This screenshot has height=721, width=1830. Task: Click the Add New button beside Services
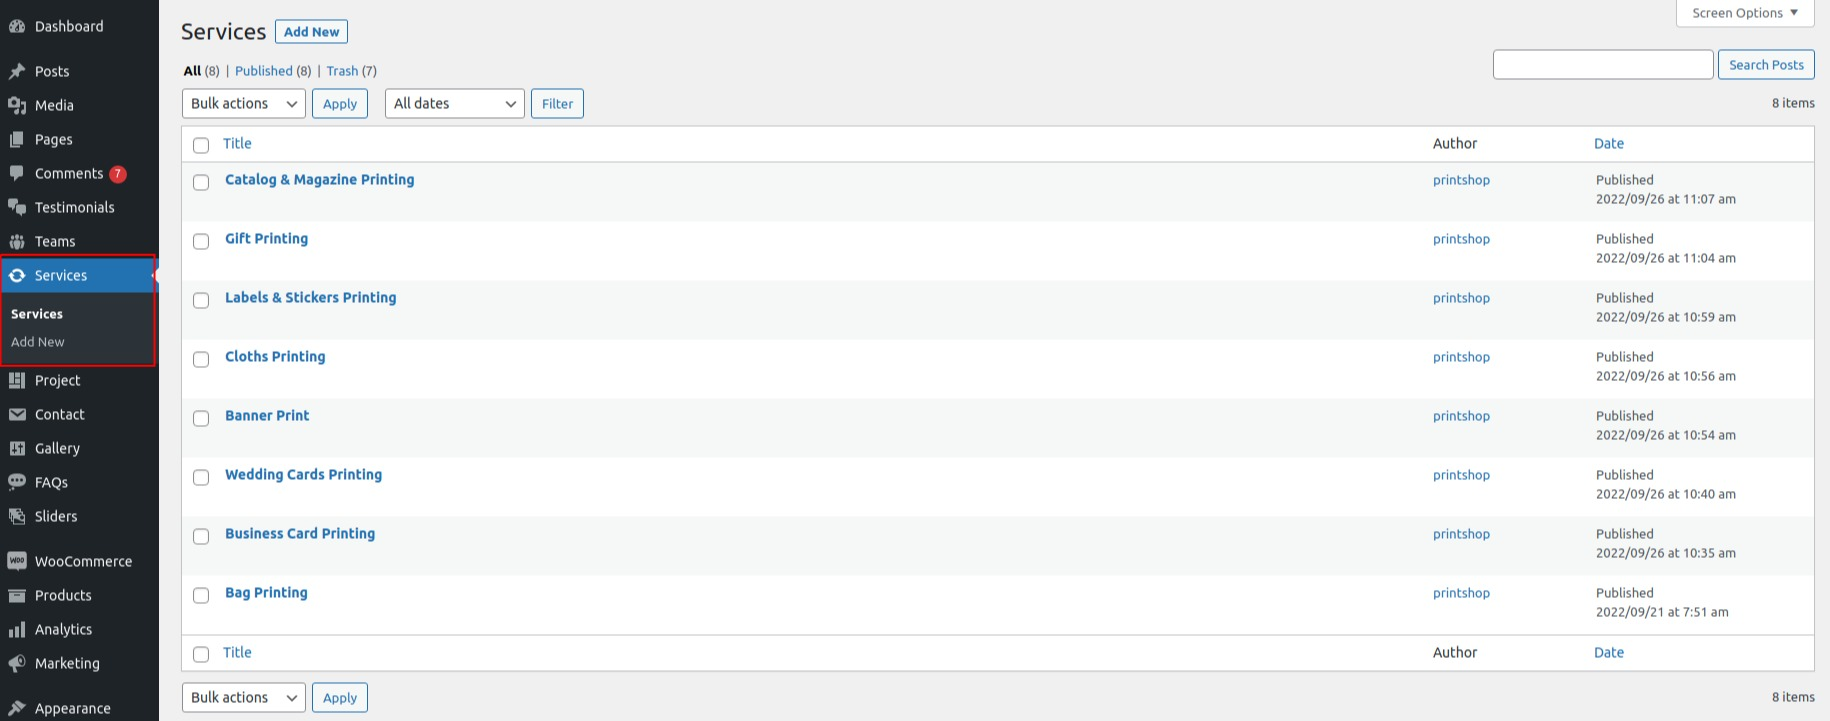click(311, 32)
